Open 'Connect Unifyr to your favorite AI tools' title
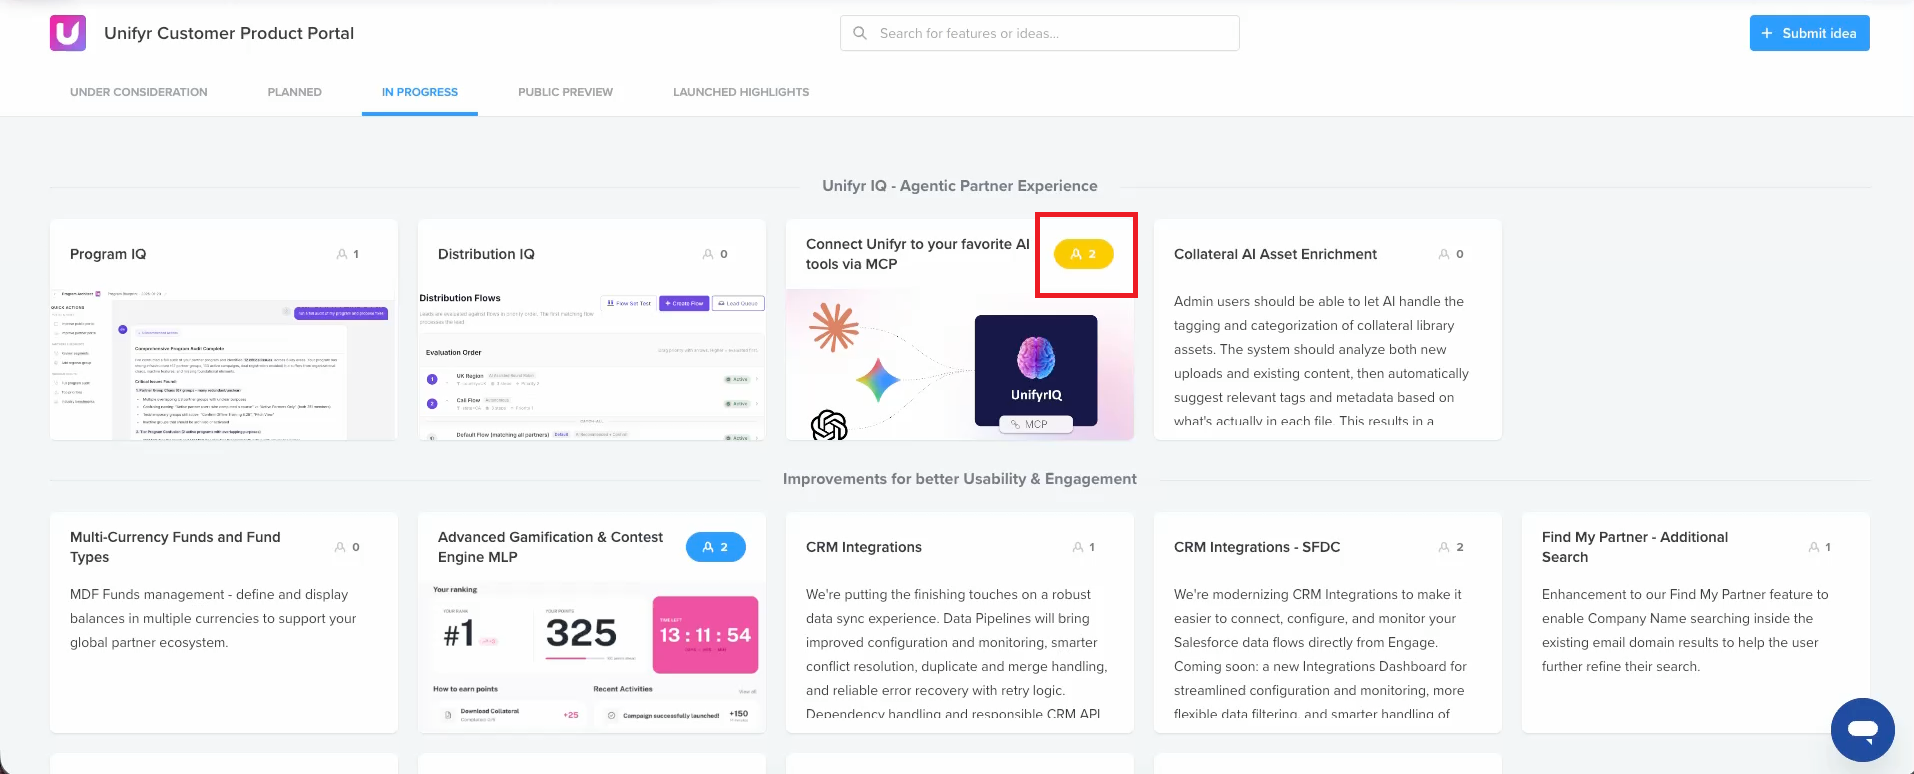The image size is (1914, 774). tap(918, 254)
